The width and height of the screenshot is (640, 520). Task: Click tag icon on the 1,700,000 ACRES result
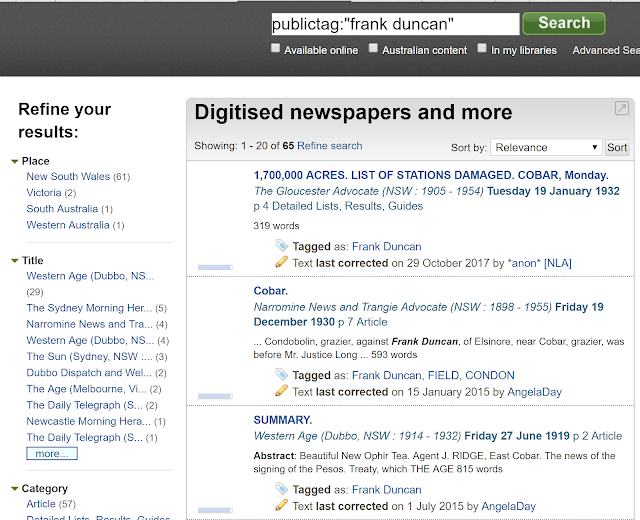click(281, 245)
